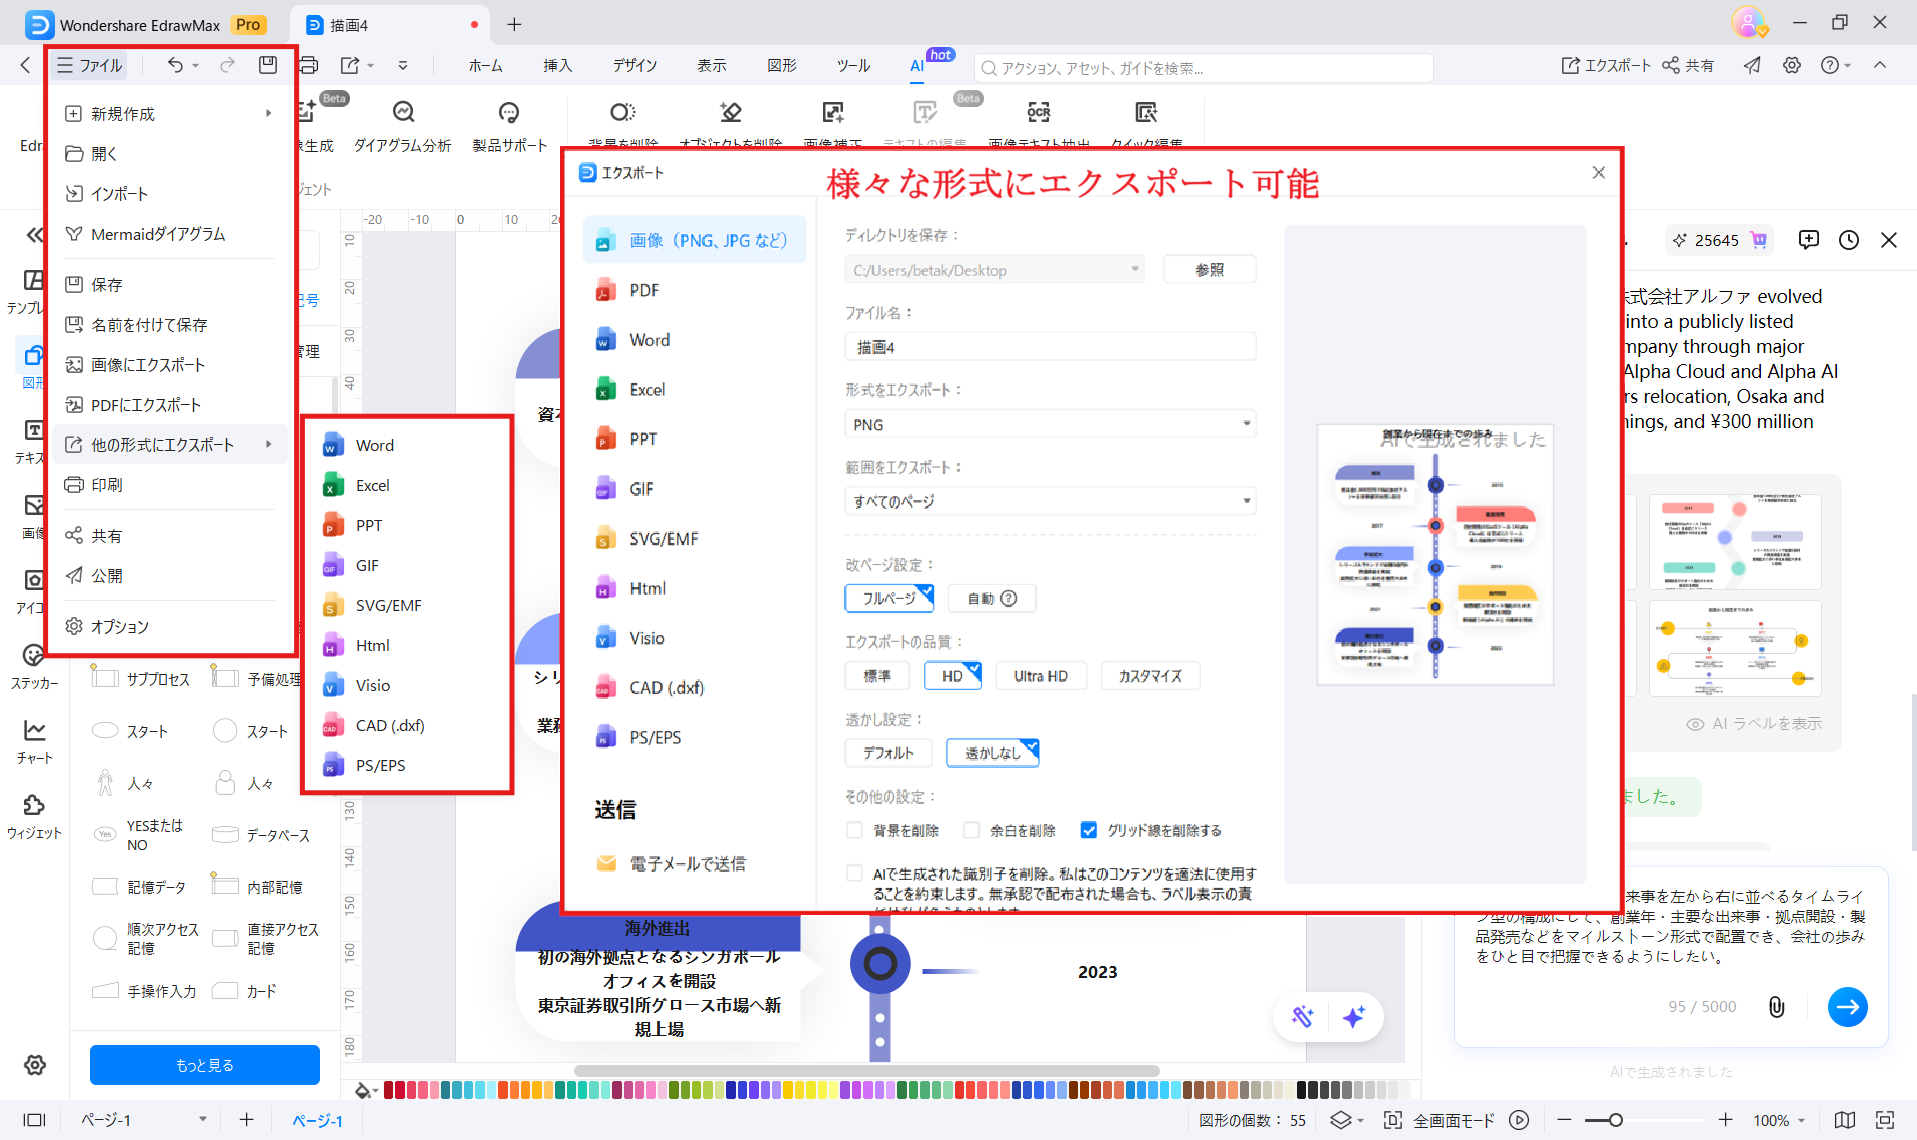Open the 製品サポート icon
Image resolution: width=1917 pixels, height=1140 pixels.
510,127
